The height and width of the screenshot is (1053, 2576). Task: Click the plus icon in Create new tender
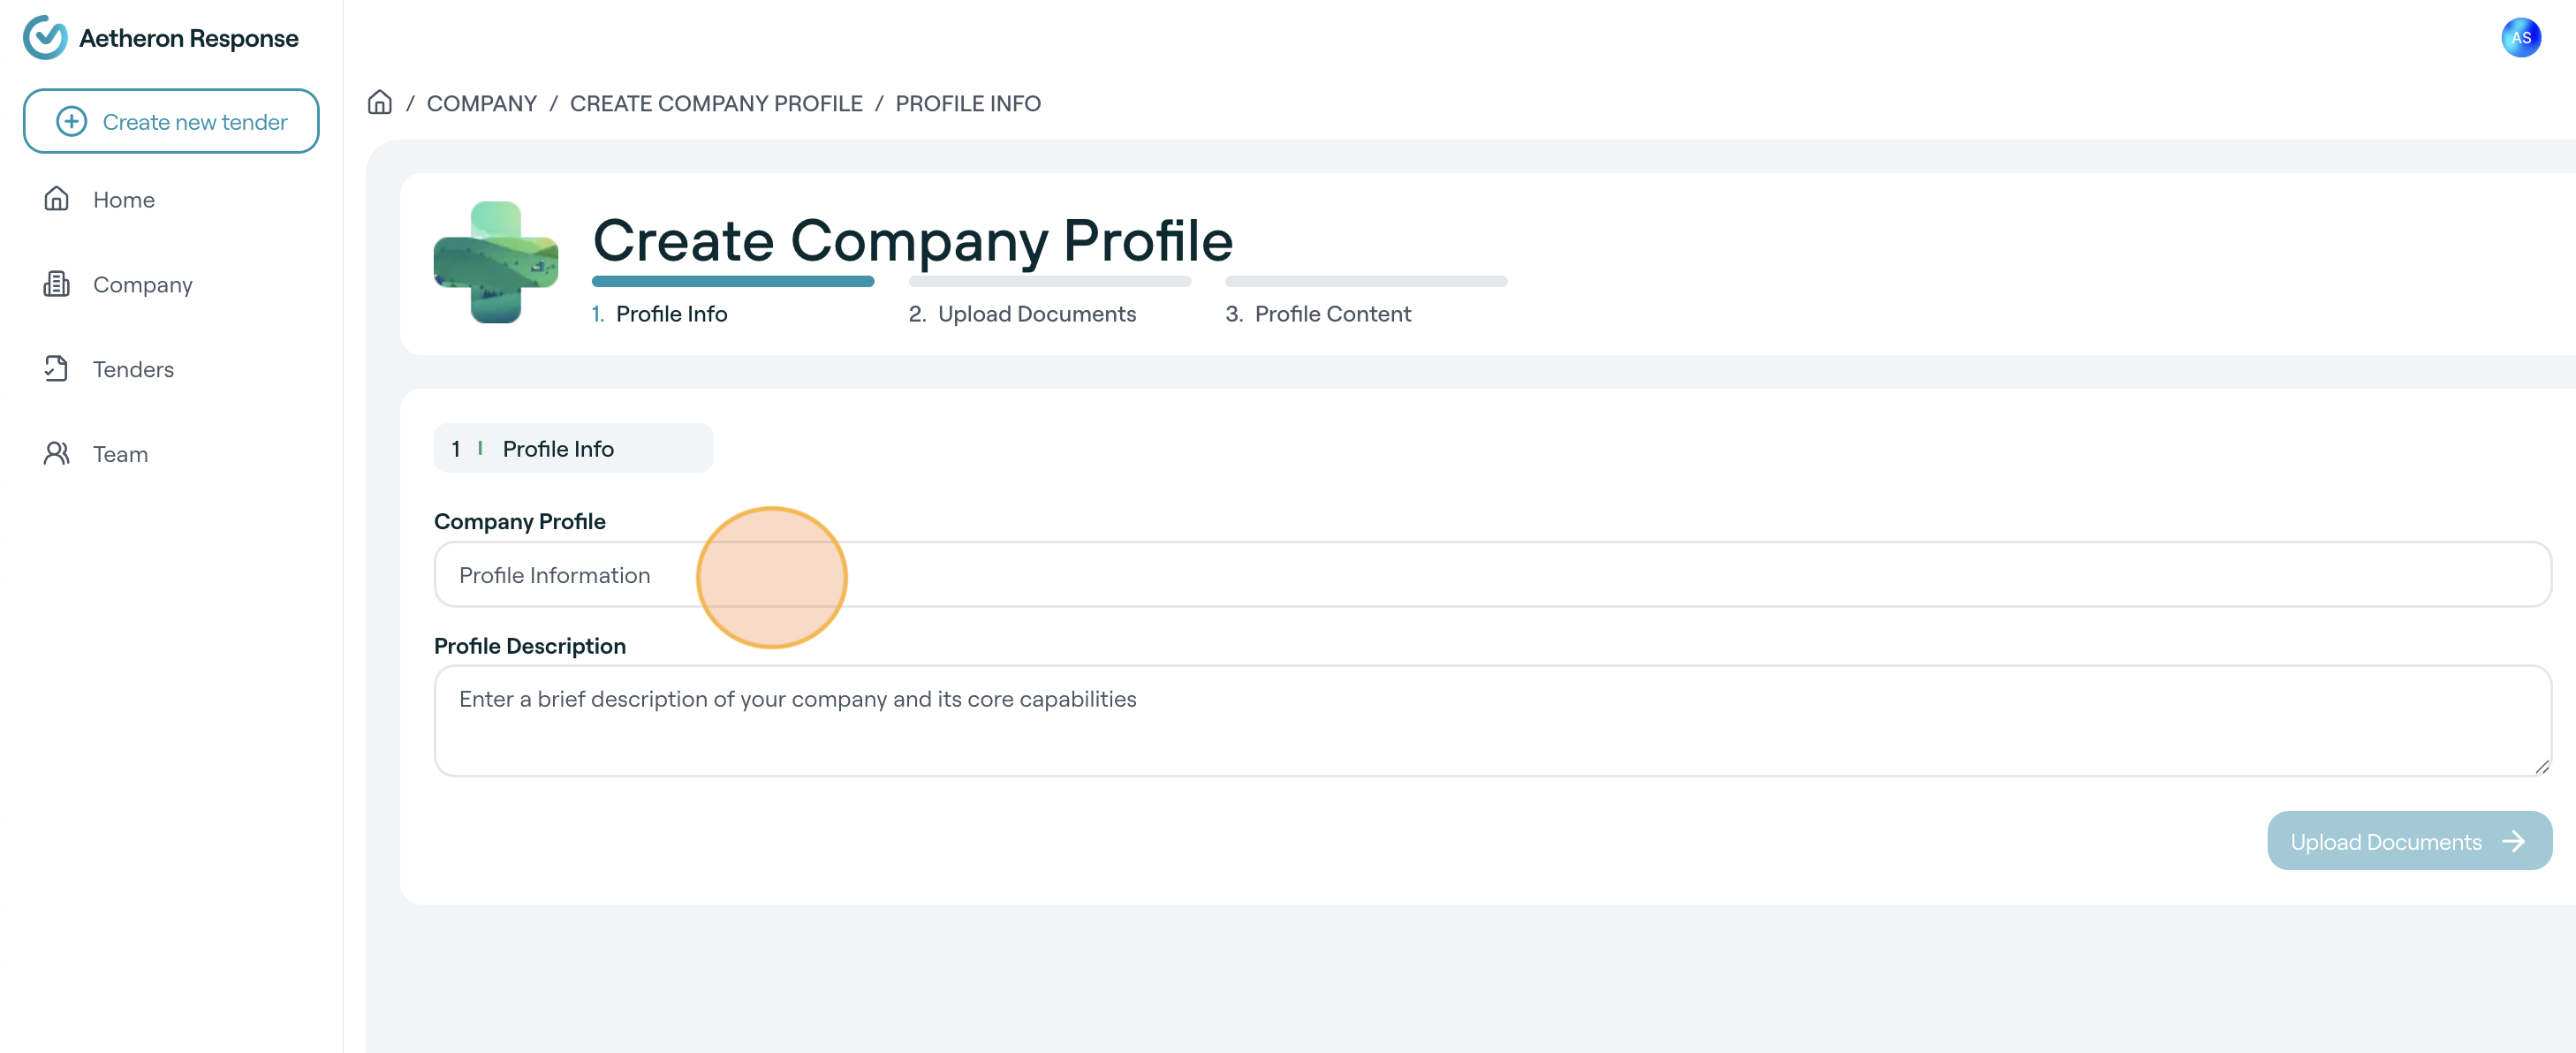click(x=71, y=122)
